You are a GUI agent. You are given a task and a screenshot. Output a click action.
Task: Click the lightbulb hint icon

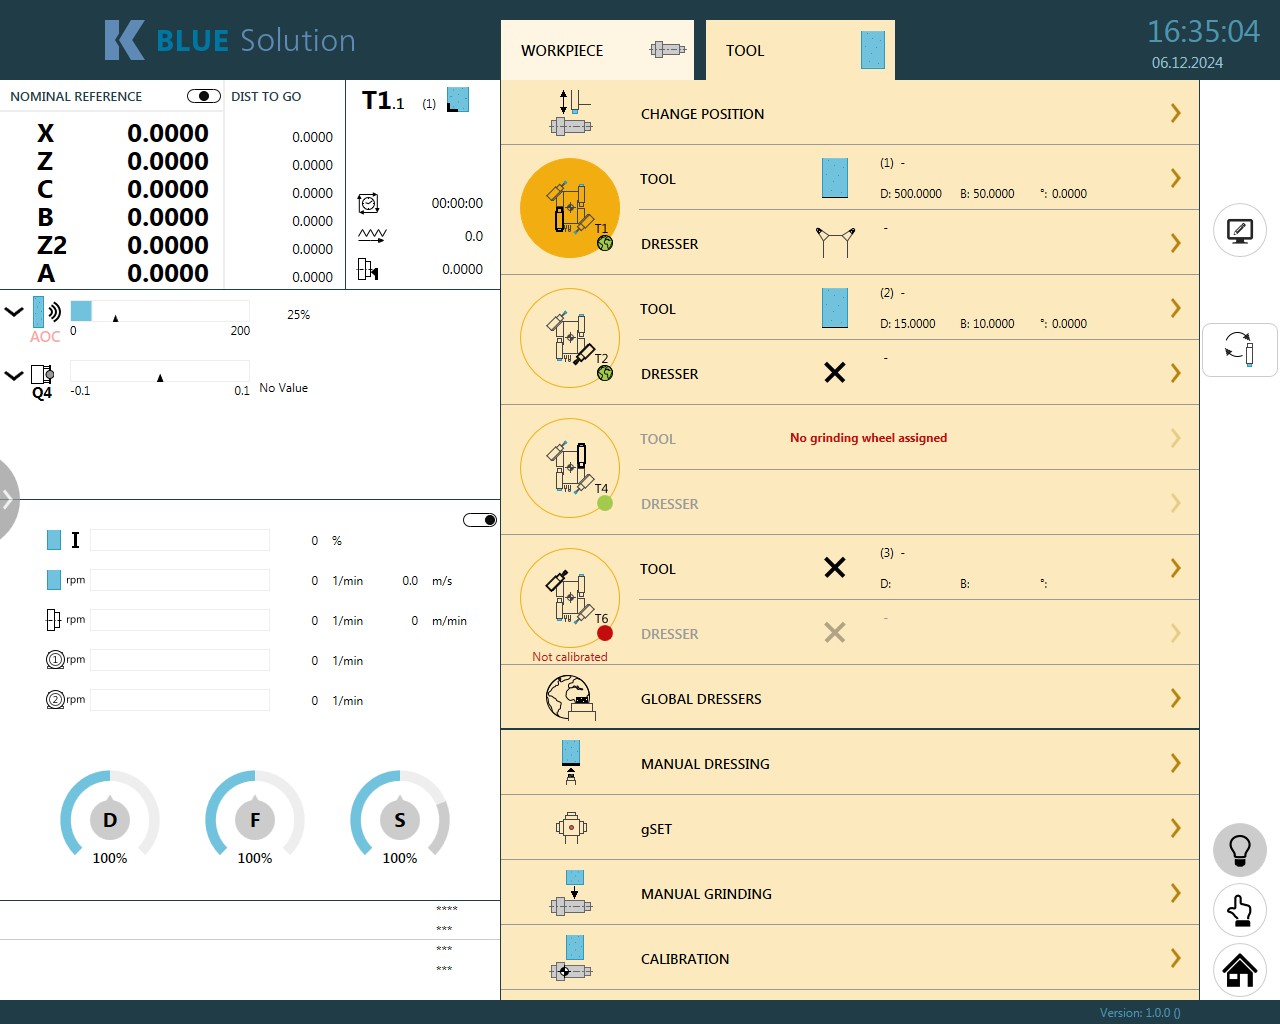[x=1240, y=850]
